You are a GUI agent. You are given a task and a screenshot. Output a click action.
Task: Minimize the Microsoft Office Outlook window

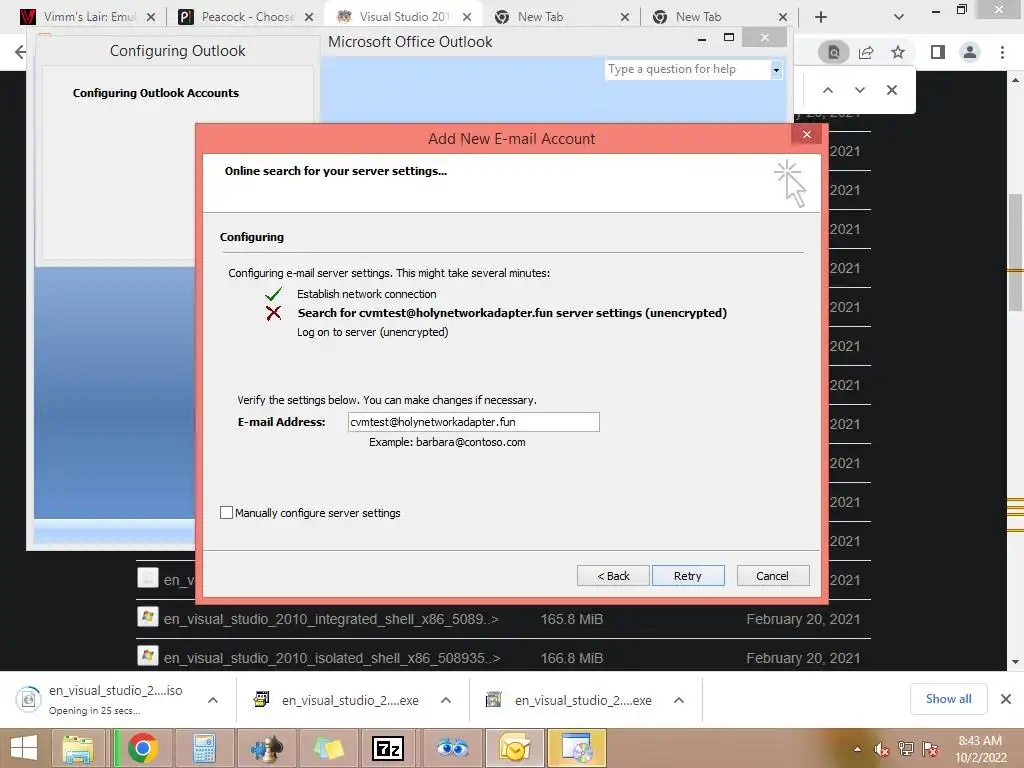tap(702, 39)
